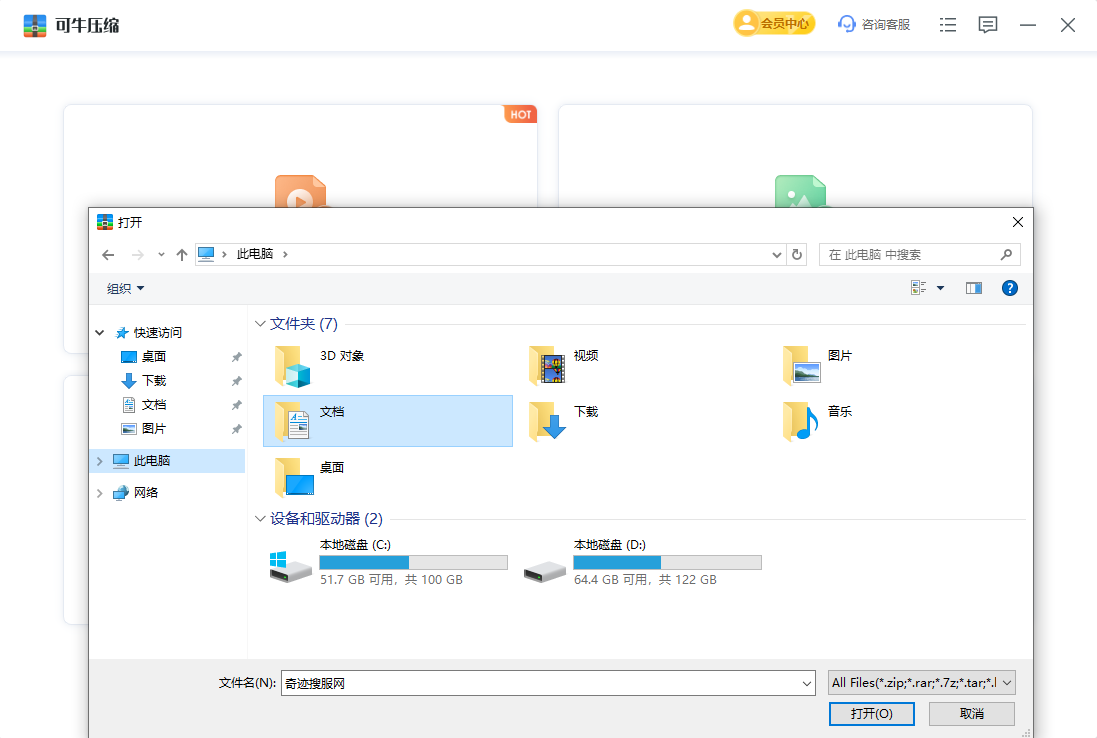Collapse the 快速访问 tree node
The height and width of the screenshot is (738, 1097).
[x=100, y=333]
